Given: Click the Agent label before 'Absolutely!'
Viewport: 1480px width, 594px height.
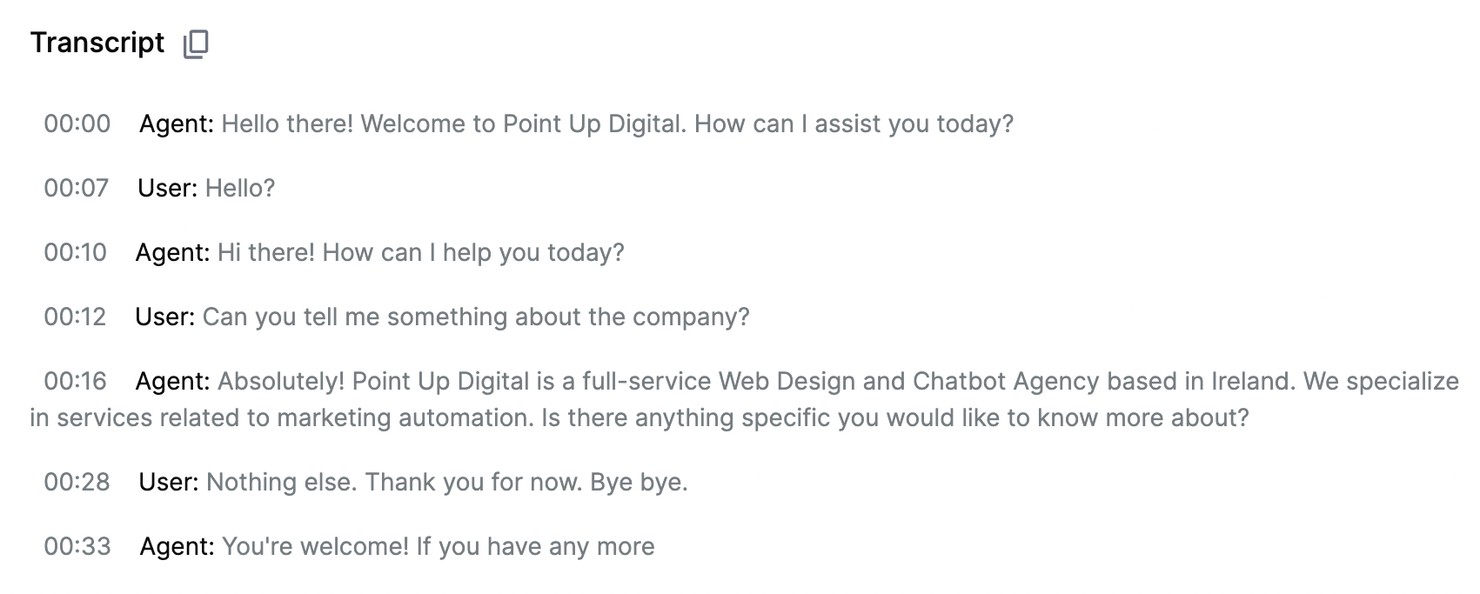Looking at the screenshot, I should pos(173,381).
